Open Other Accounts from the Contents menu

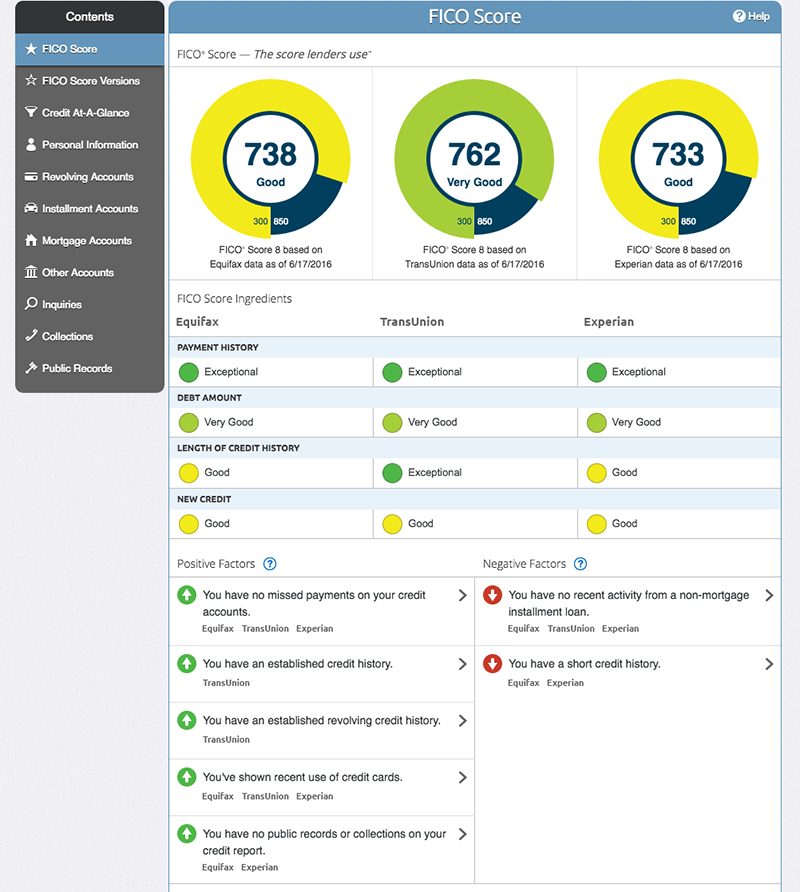click(x=77, y=273)
